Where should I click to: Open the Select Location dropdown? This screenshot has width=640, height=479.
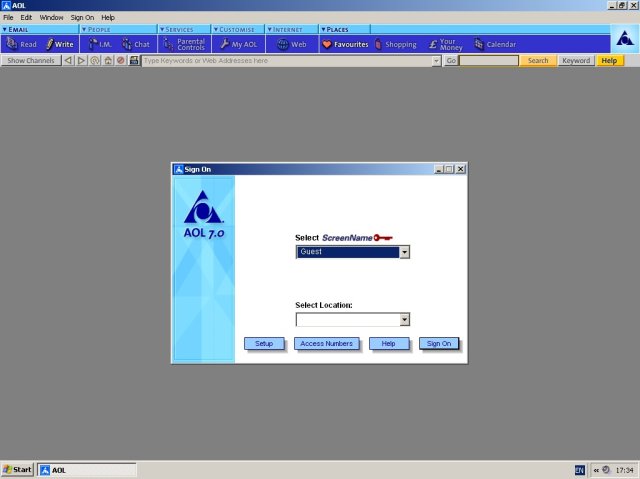coord(404,319)
